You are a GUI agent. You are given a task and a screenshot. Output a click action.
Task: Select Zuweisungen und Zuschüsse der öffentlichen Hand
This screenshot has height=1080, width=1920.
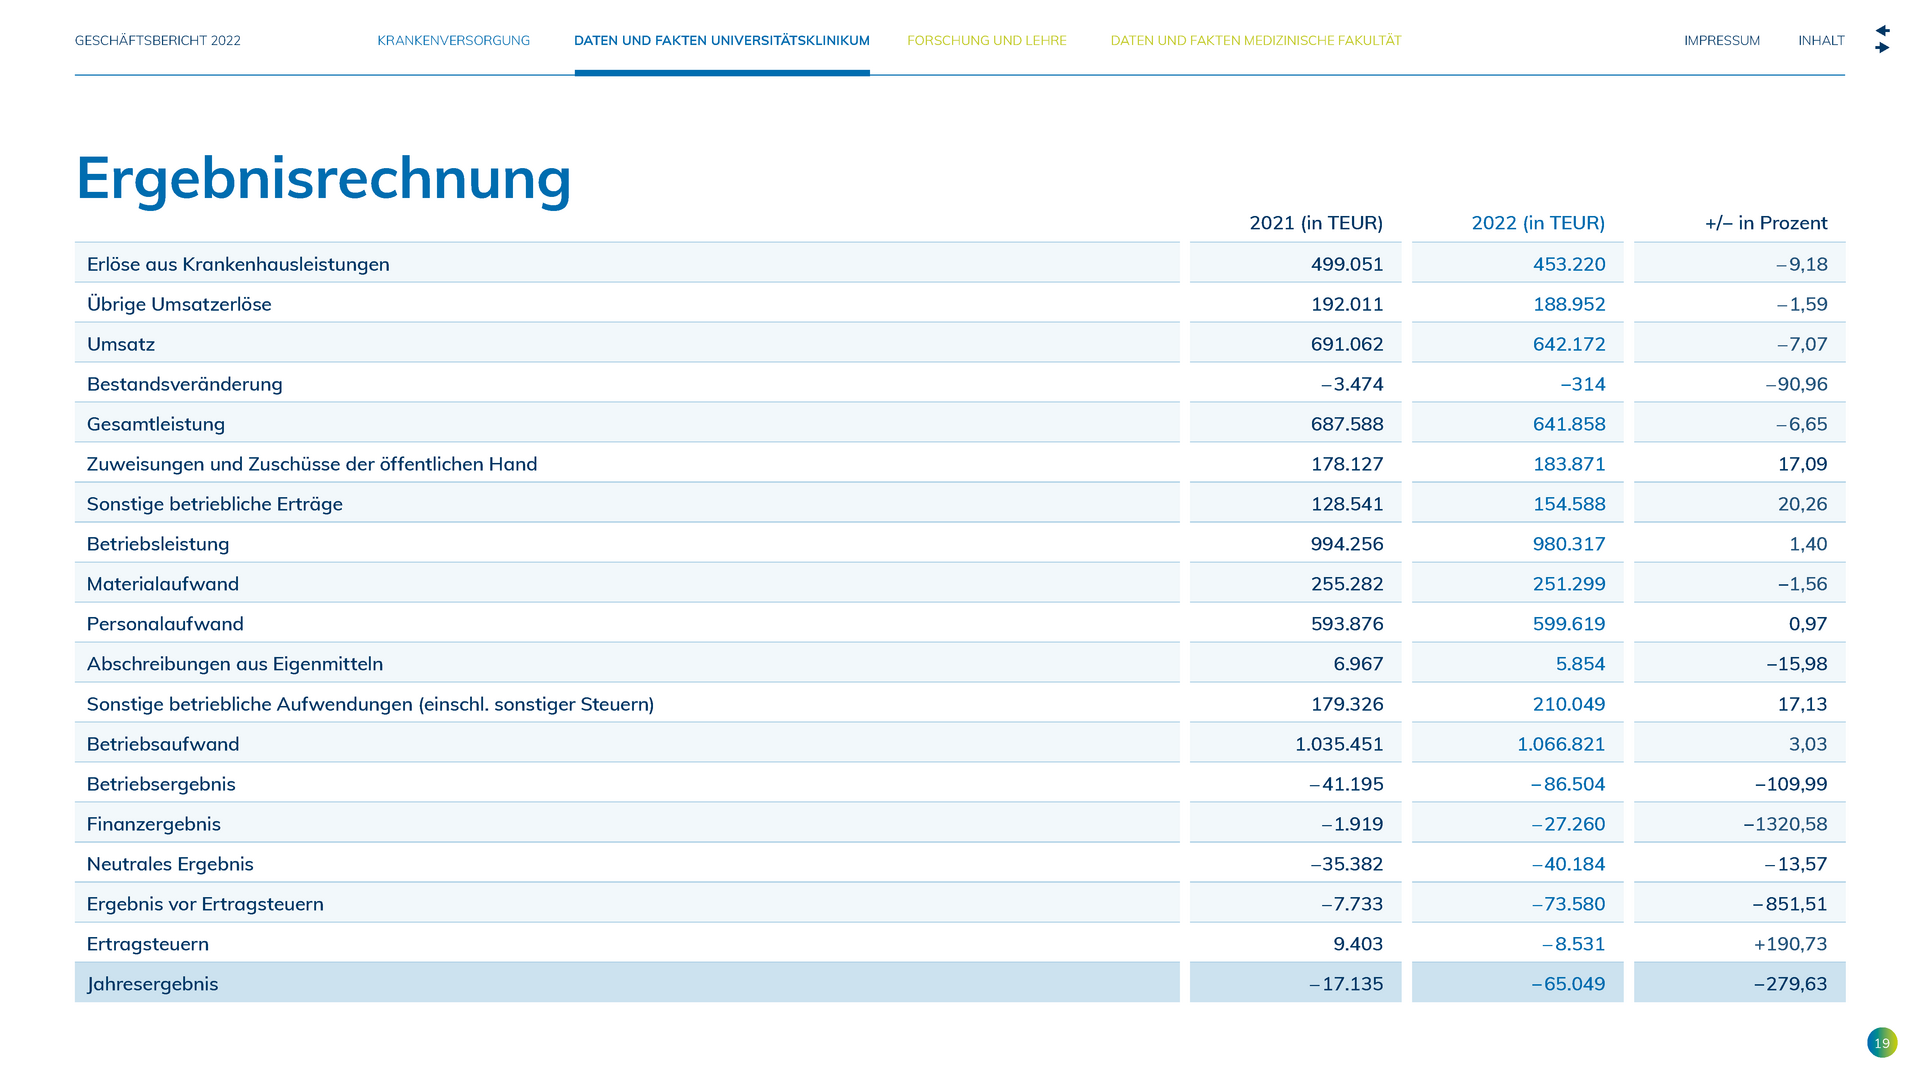312,464
